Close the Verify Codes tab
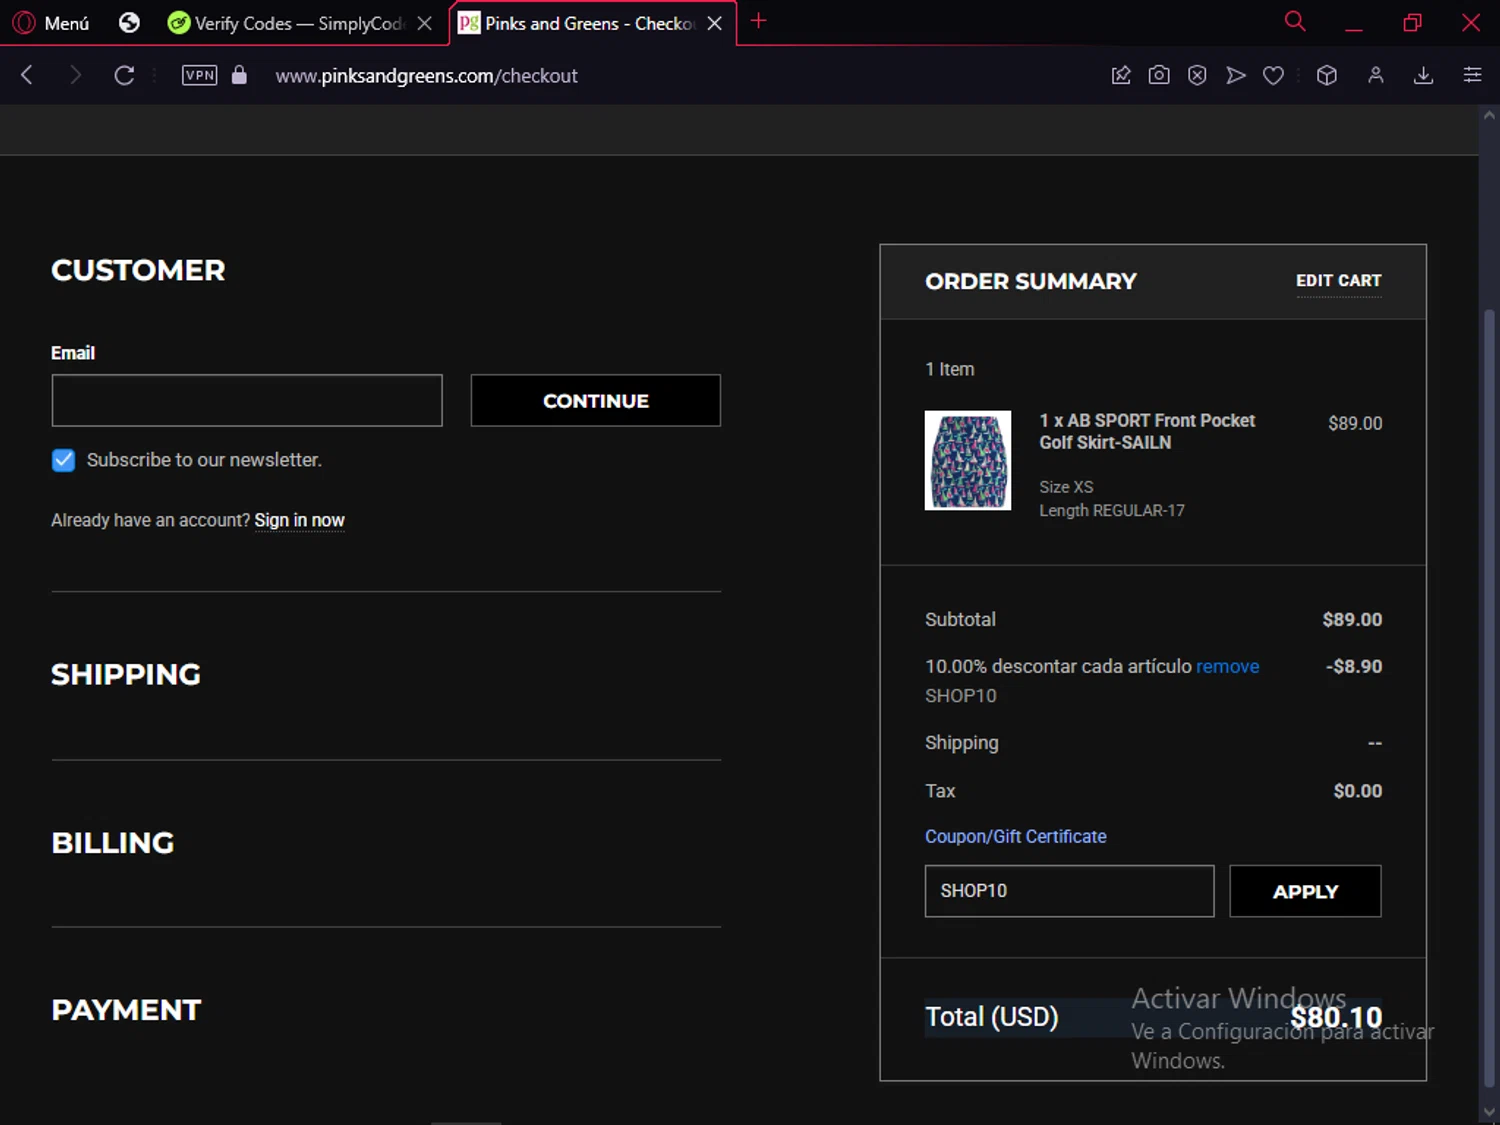The image size is (1500, 1125). [425, 23]
